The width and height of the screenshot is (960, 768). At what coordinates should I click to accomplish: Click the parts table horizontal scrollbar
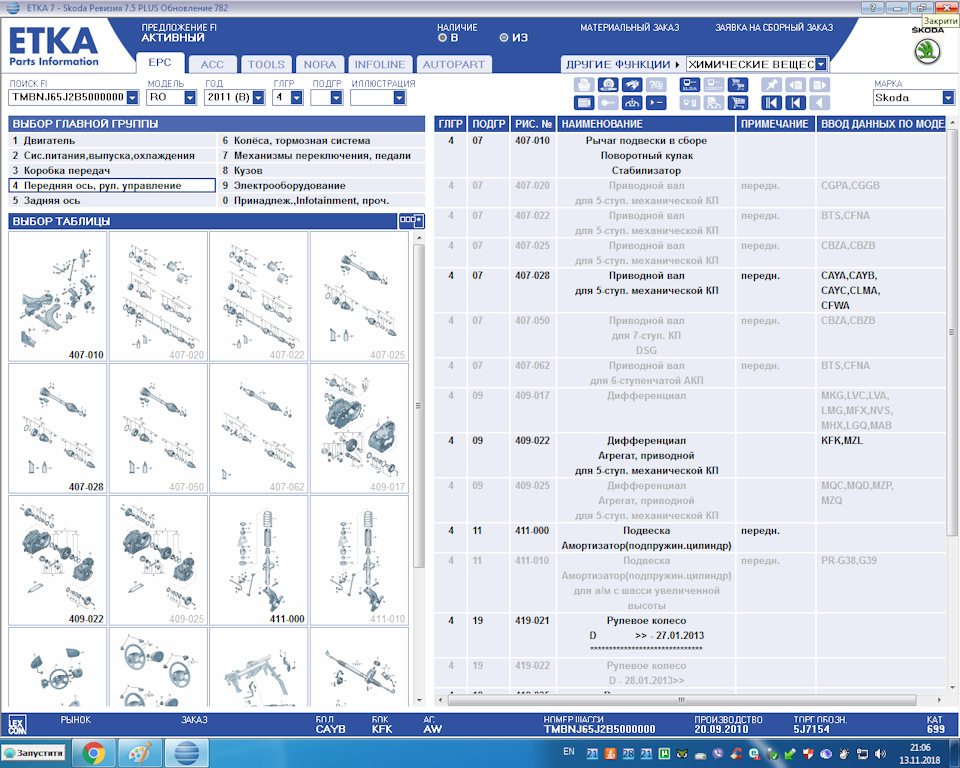[681, 700]
